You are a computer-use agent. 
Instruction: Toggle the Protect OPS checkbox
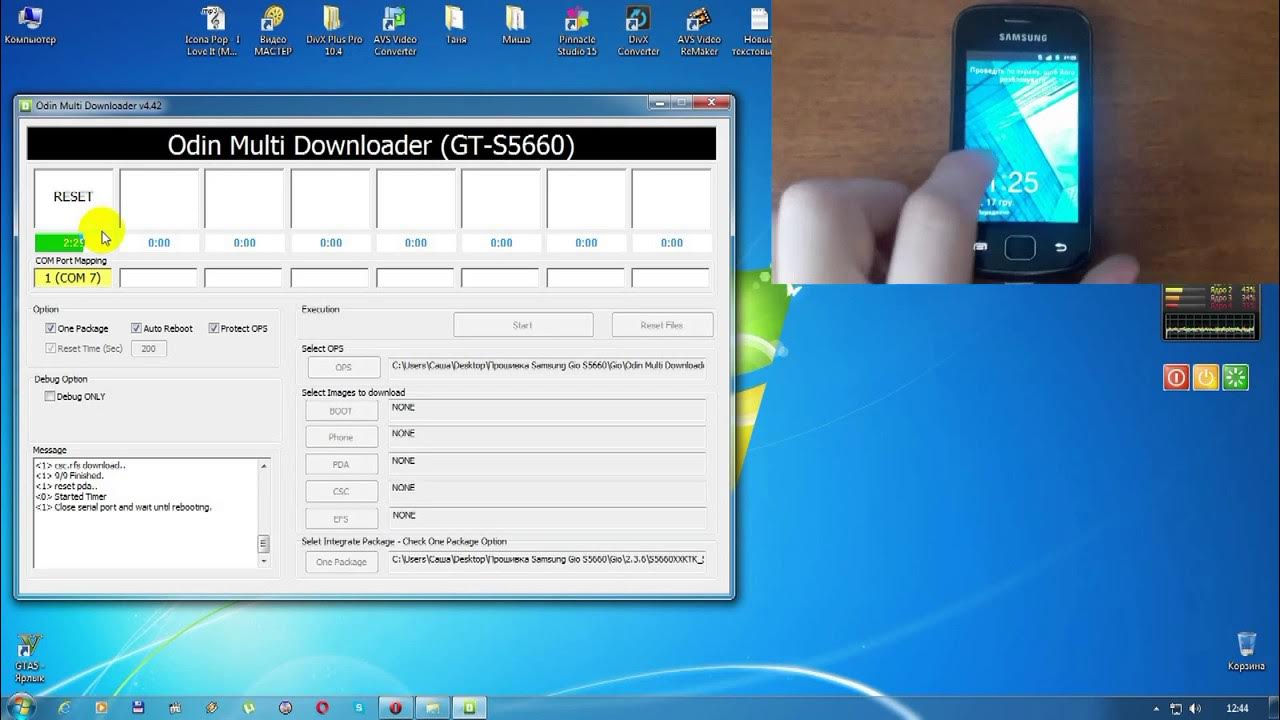click(214, 328)
